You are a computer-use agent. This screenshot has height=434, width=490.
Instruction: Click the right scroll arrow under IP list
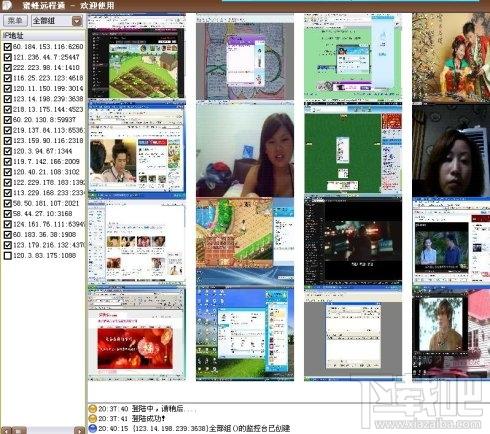(x=79, y=430)
